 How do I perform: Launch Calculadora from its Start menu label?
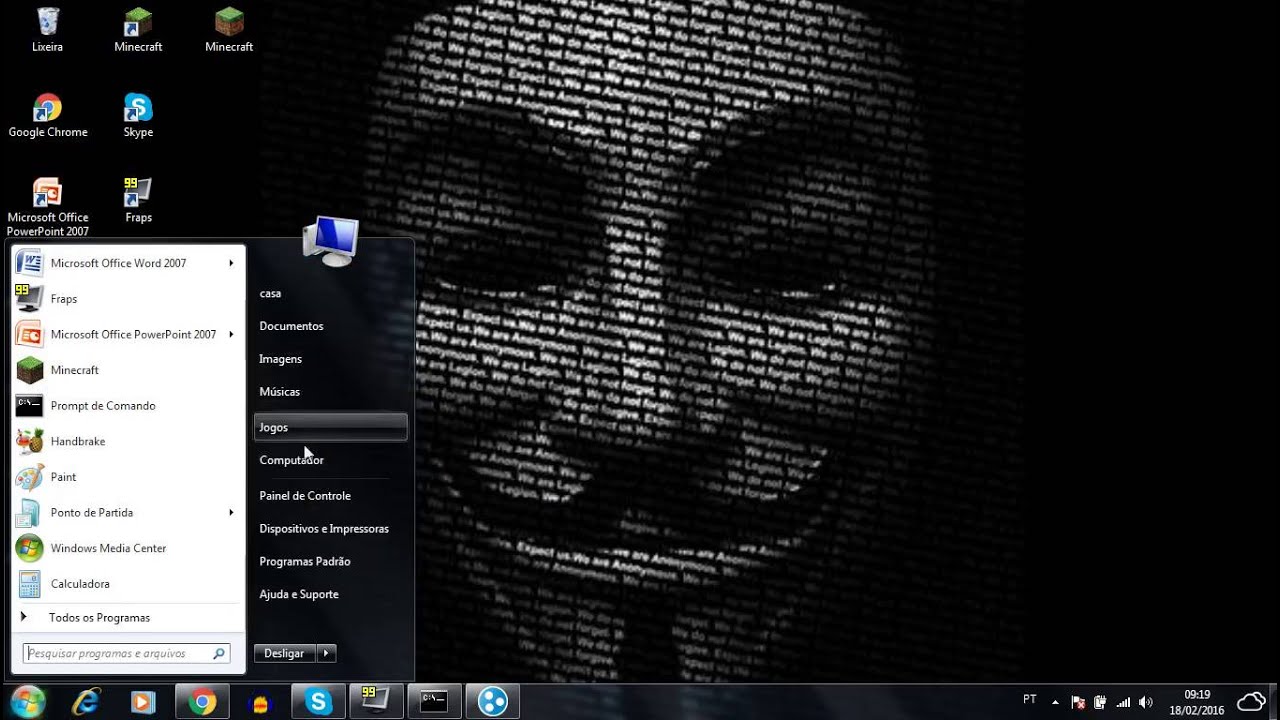80,584
